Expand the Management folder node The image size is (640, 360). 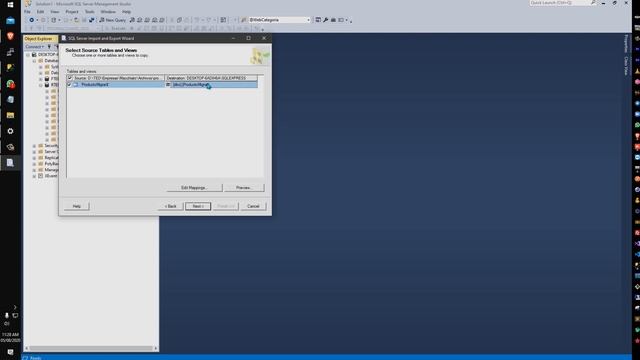click(35, 170)
